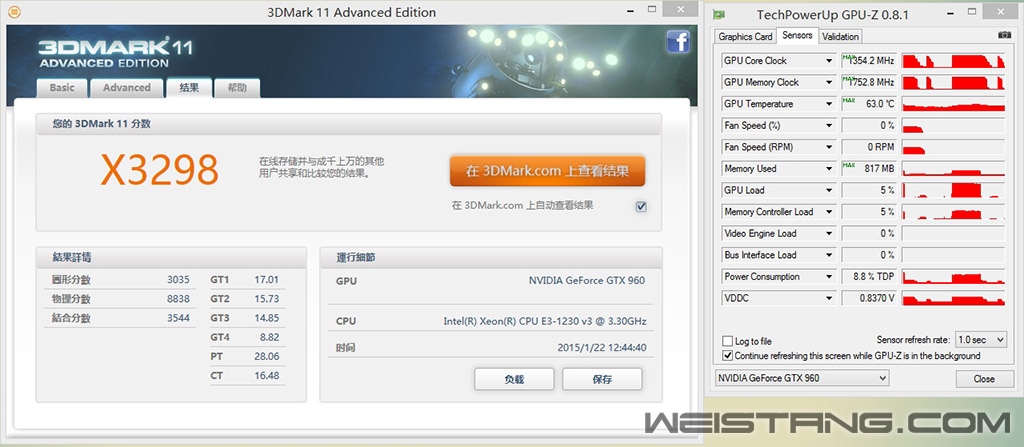
Task: Switch to the 帮助 tab
Action: click(x=237, y=88)
